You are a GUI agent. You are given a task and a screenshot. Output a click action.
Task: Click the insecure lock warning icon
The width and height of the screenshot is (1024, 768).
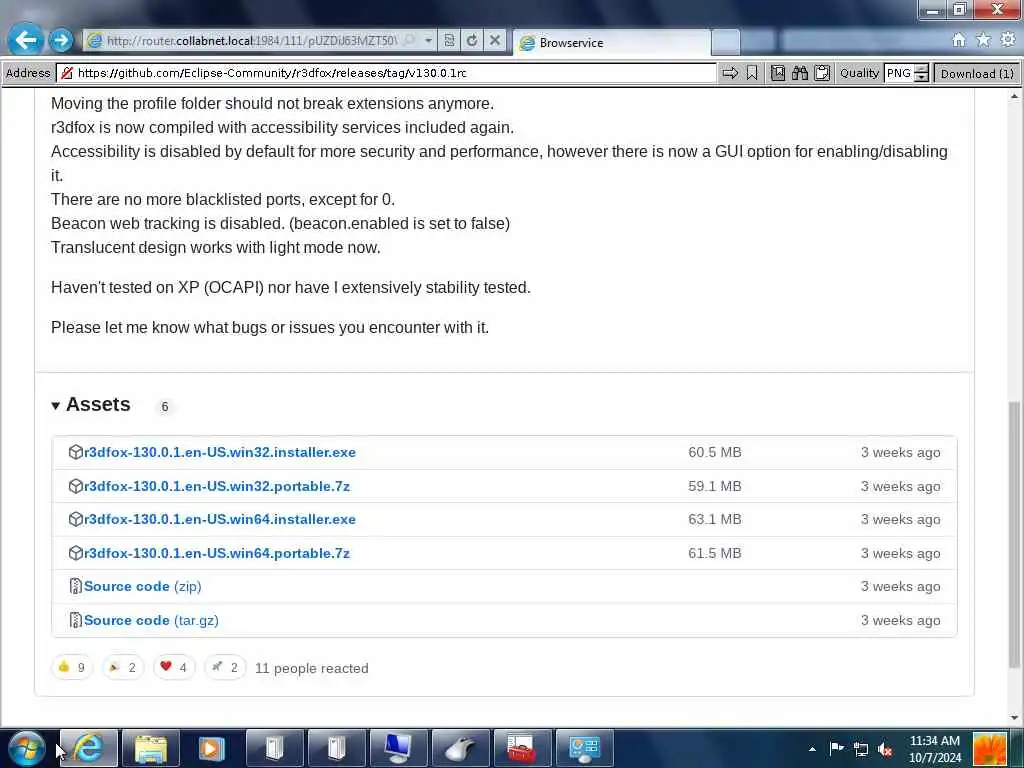(67, 73)
